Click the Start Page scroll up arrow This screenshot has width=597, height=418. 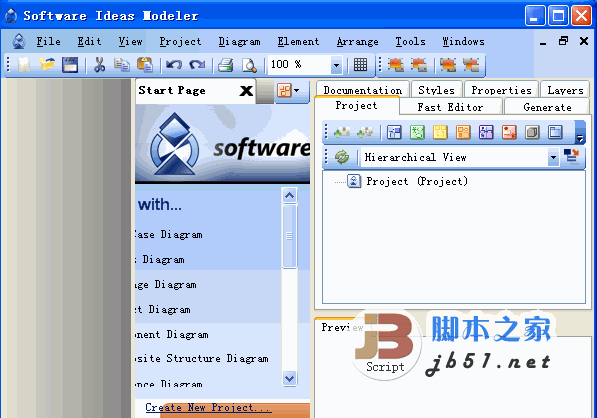(289, 195)
